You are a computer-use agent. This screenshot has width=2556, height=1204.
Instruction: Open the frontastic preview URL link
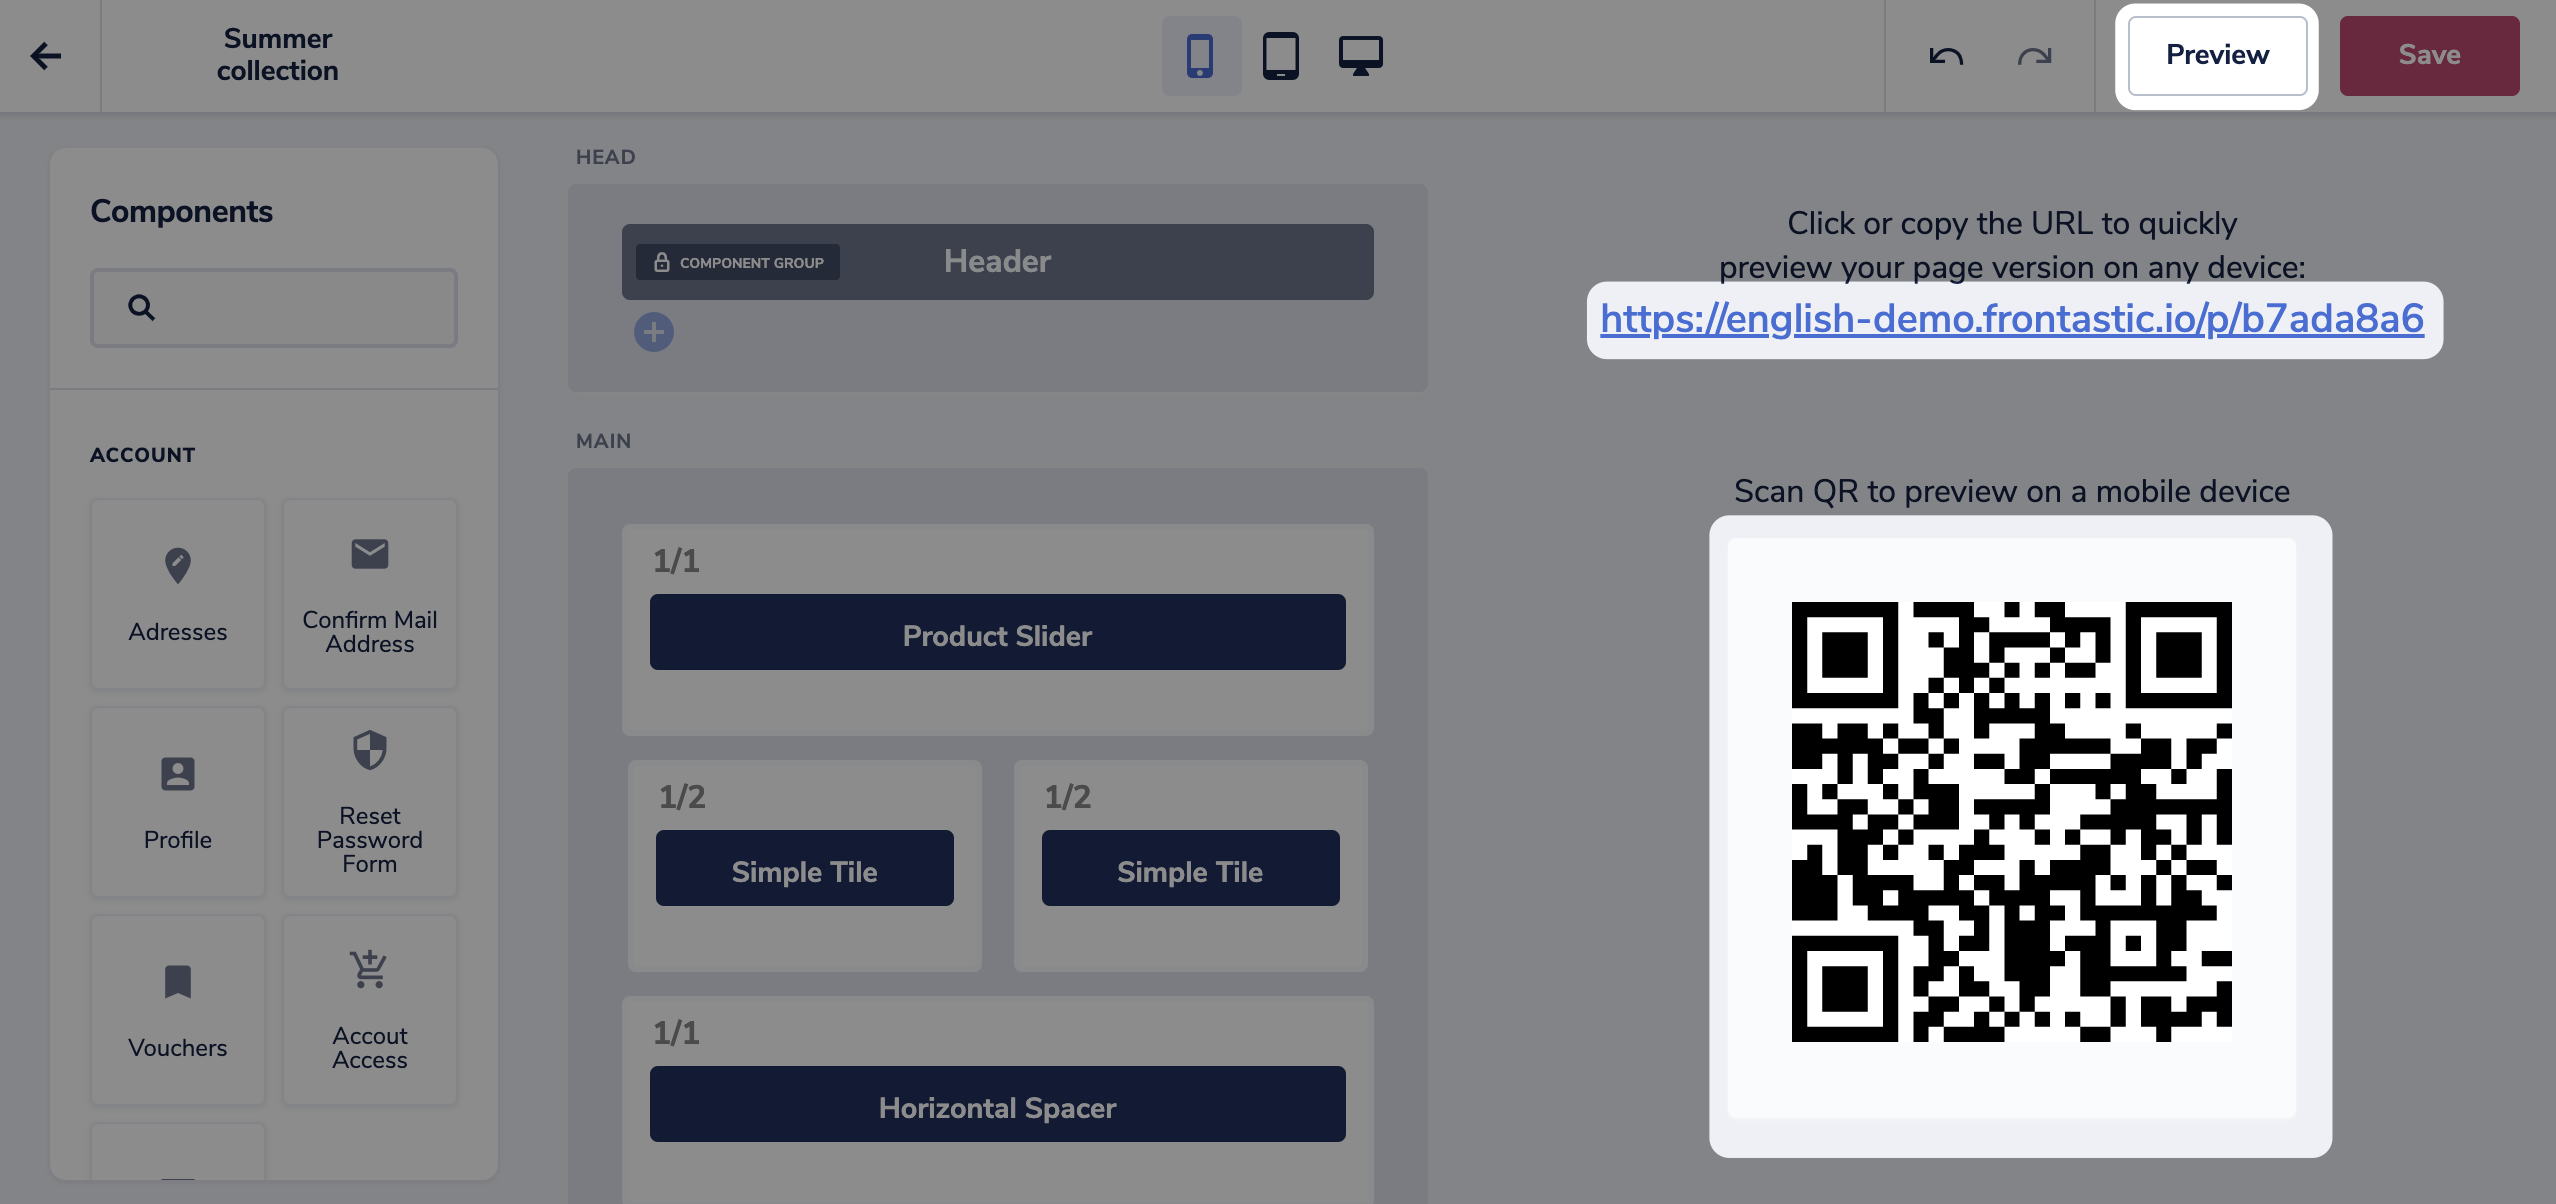(x=2012, y=319)
